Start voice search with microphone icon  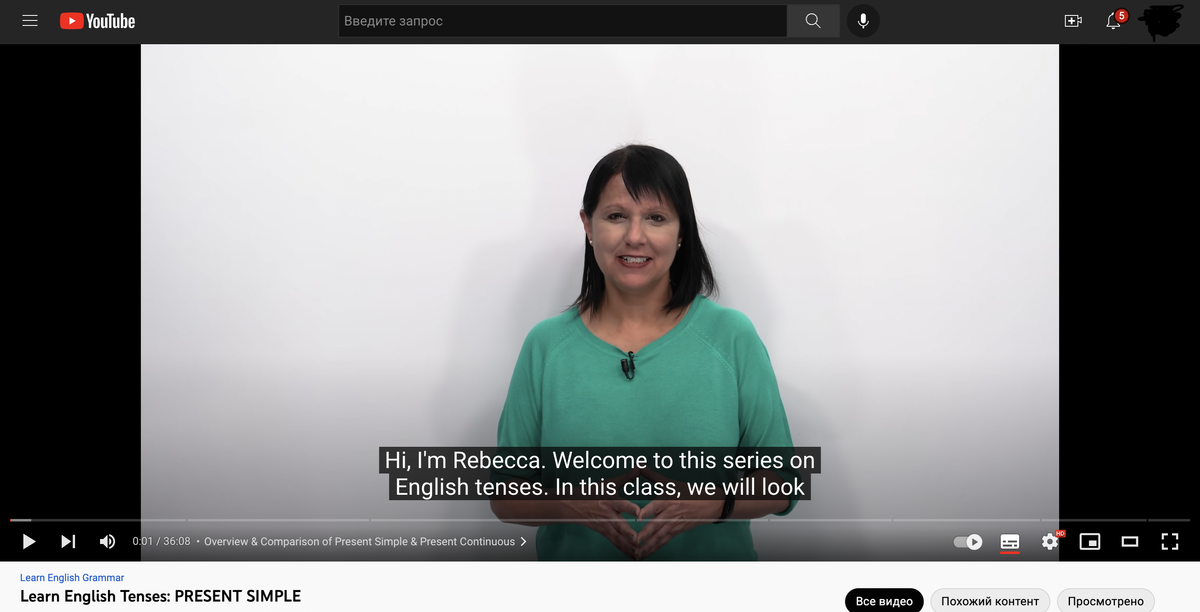863,21
